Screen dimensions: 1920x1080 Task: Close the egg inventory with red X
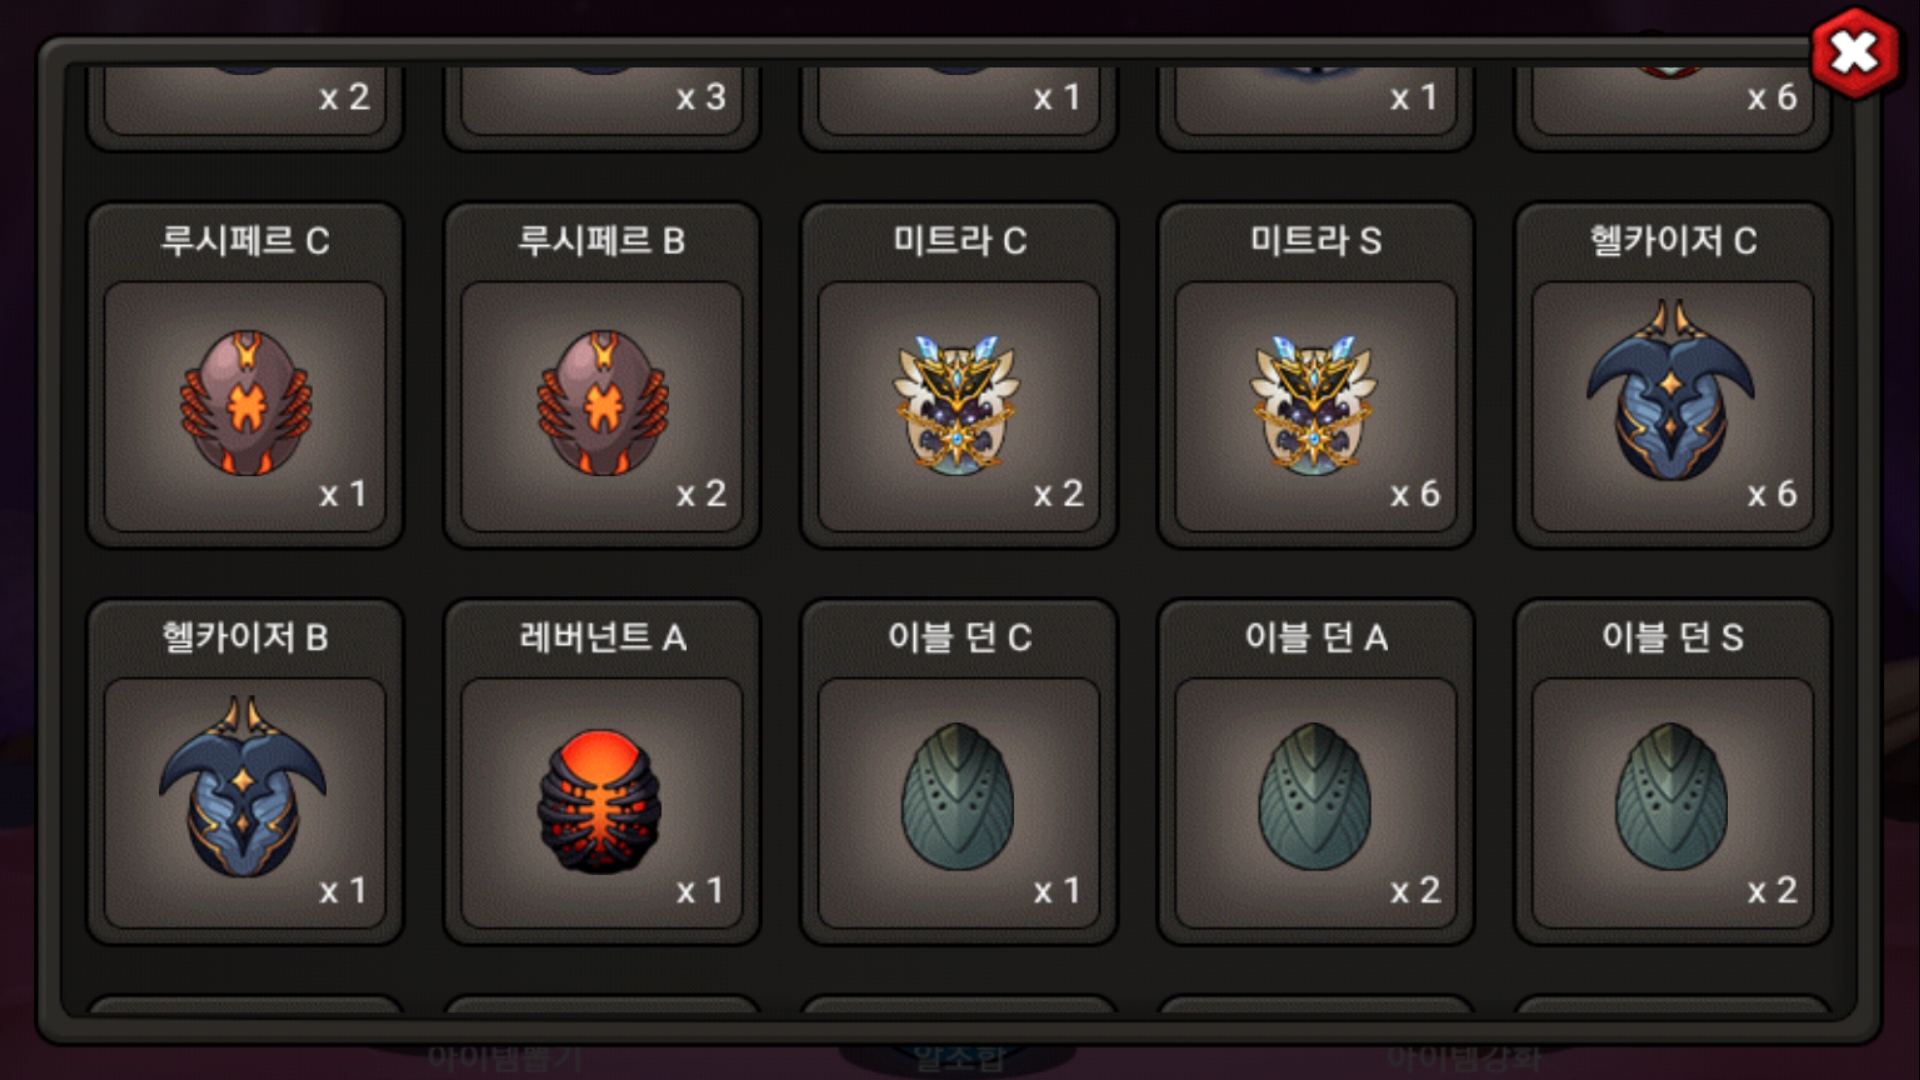coord(1854,53)
